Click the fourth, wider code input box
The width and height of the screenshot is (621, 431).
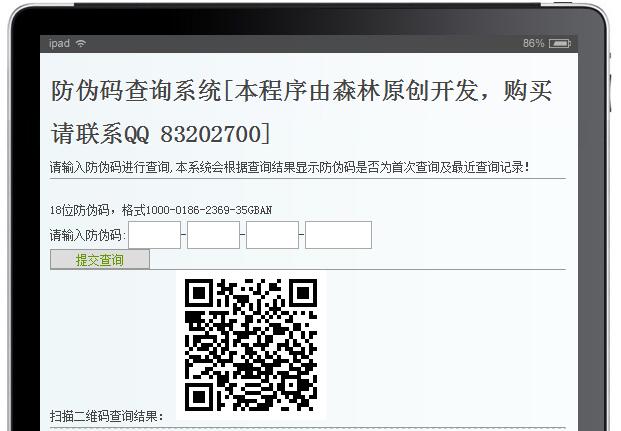(338, 235)
